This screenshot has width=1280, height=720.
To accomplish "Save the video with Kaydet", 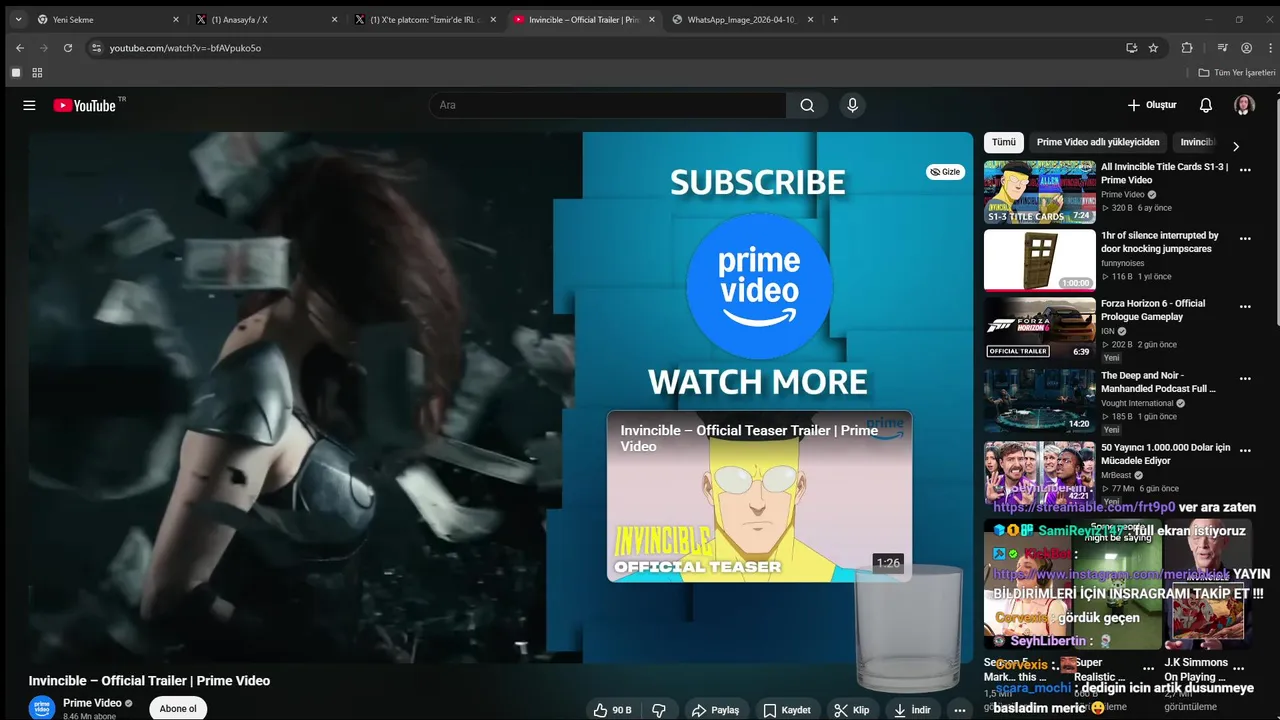I will 787,710.
